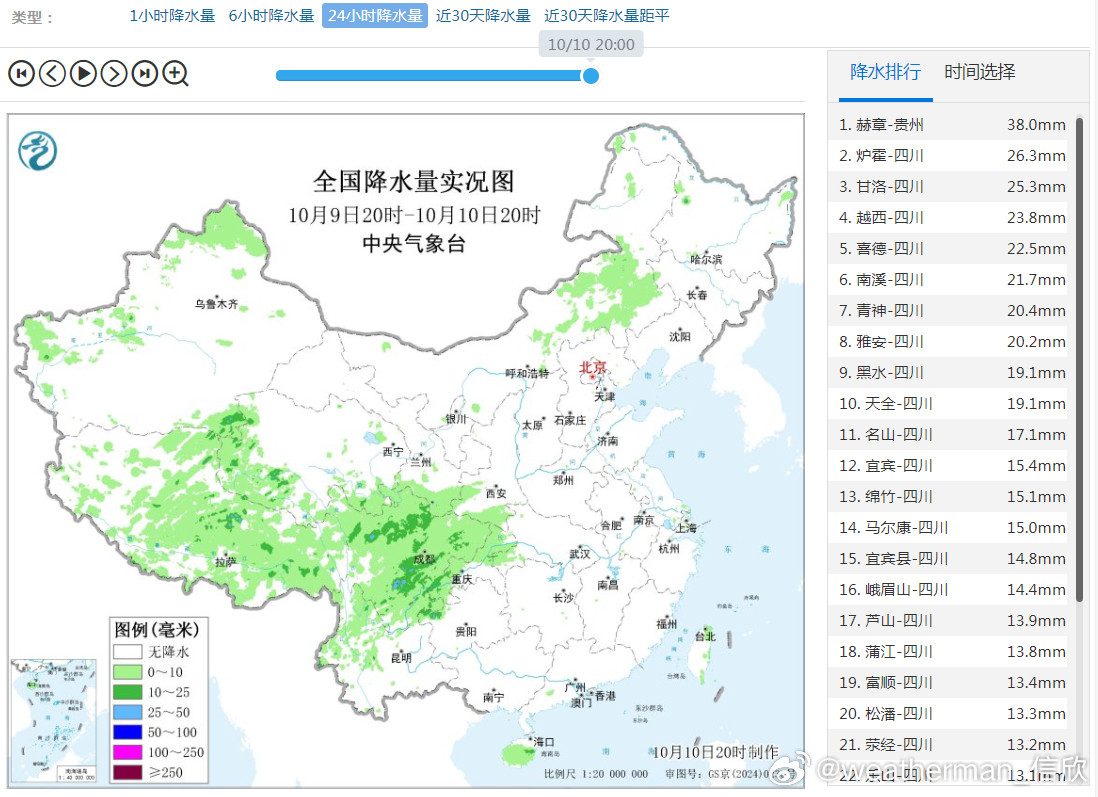Screen dimensions: 1098x797
Task: Click the South China Sea inset map
Action: [x=54, y=721]
